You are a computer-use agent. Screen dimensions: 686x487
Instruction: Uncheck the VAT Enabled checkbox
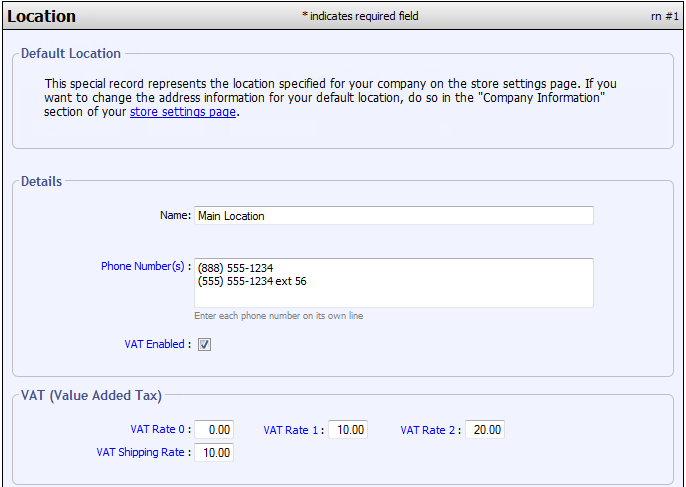204,345
